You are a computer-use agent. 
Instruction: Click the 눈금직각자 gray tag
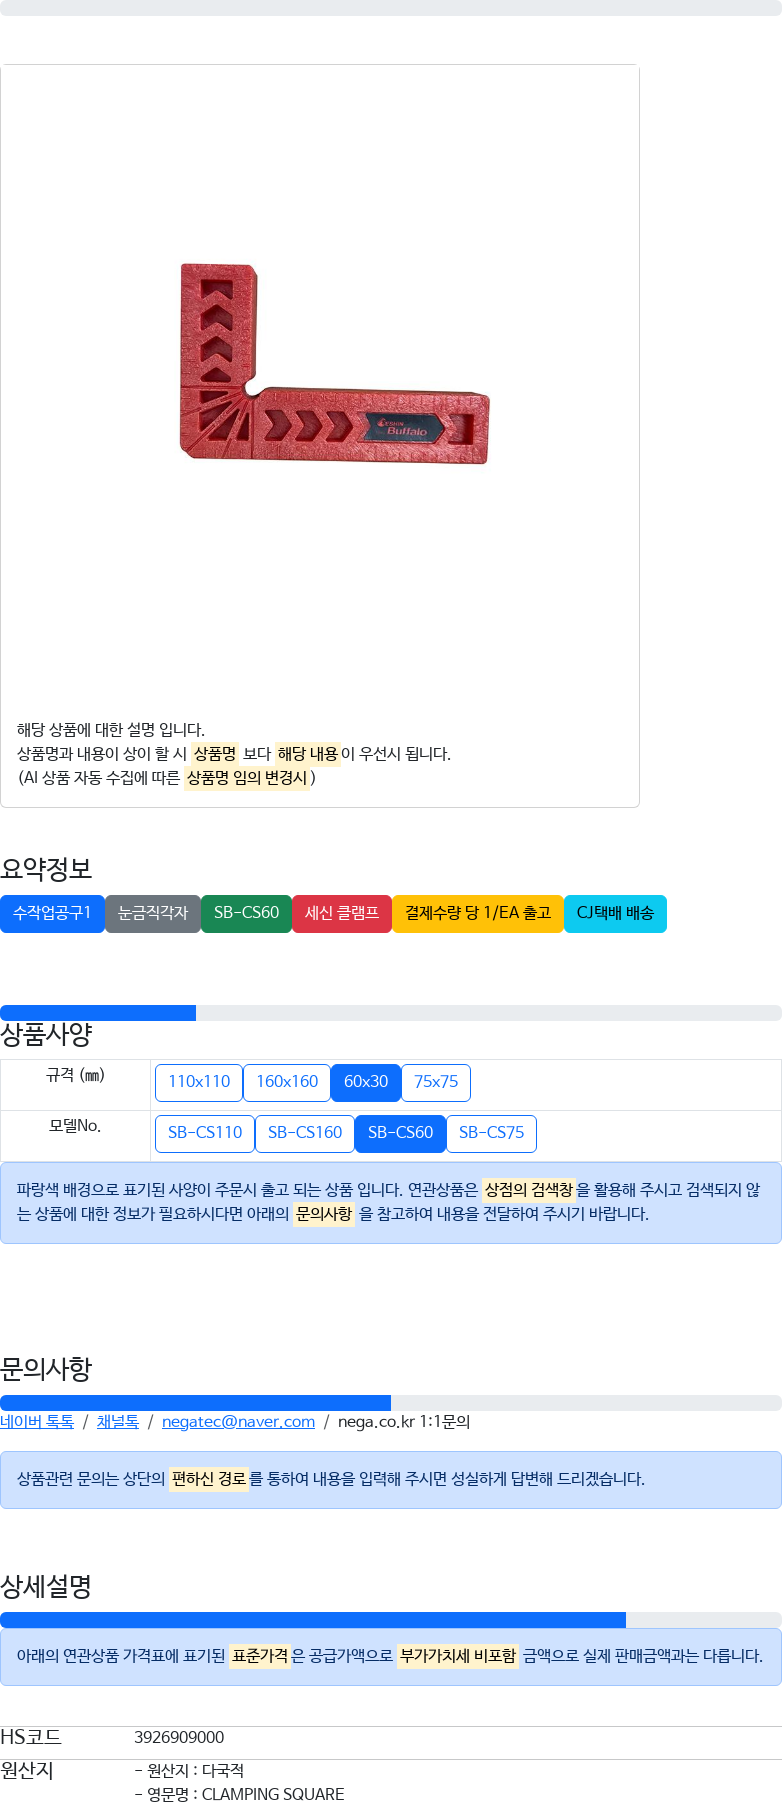(153, 913)
